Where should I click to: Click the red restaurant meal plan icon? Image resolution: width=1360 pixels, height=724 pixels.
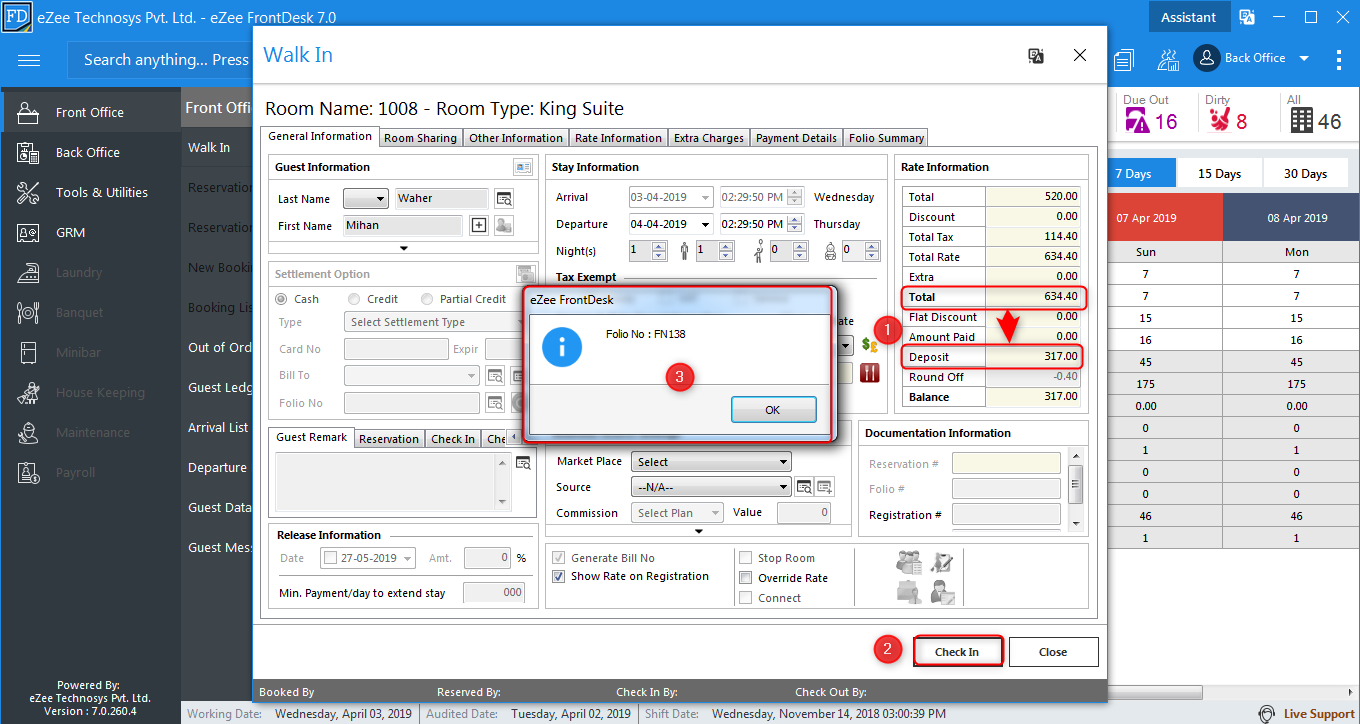point(869,372)
